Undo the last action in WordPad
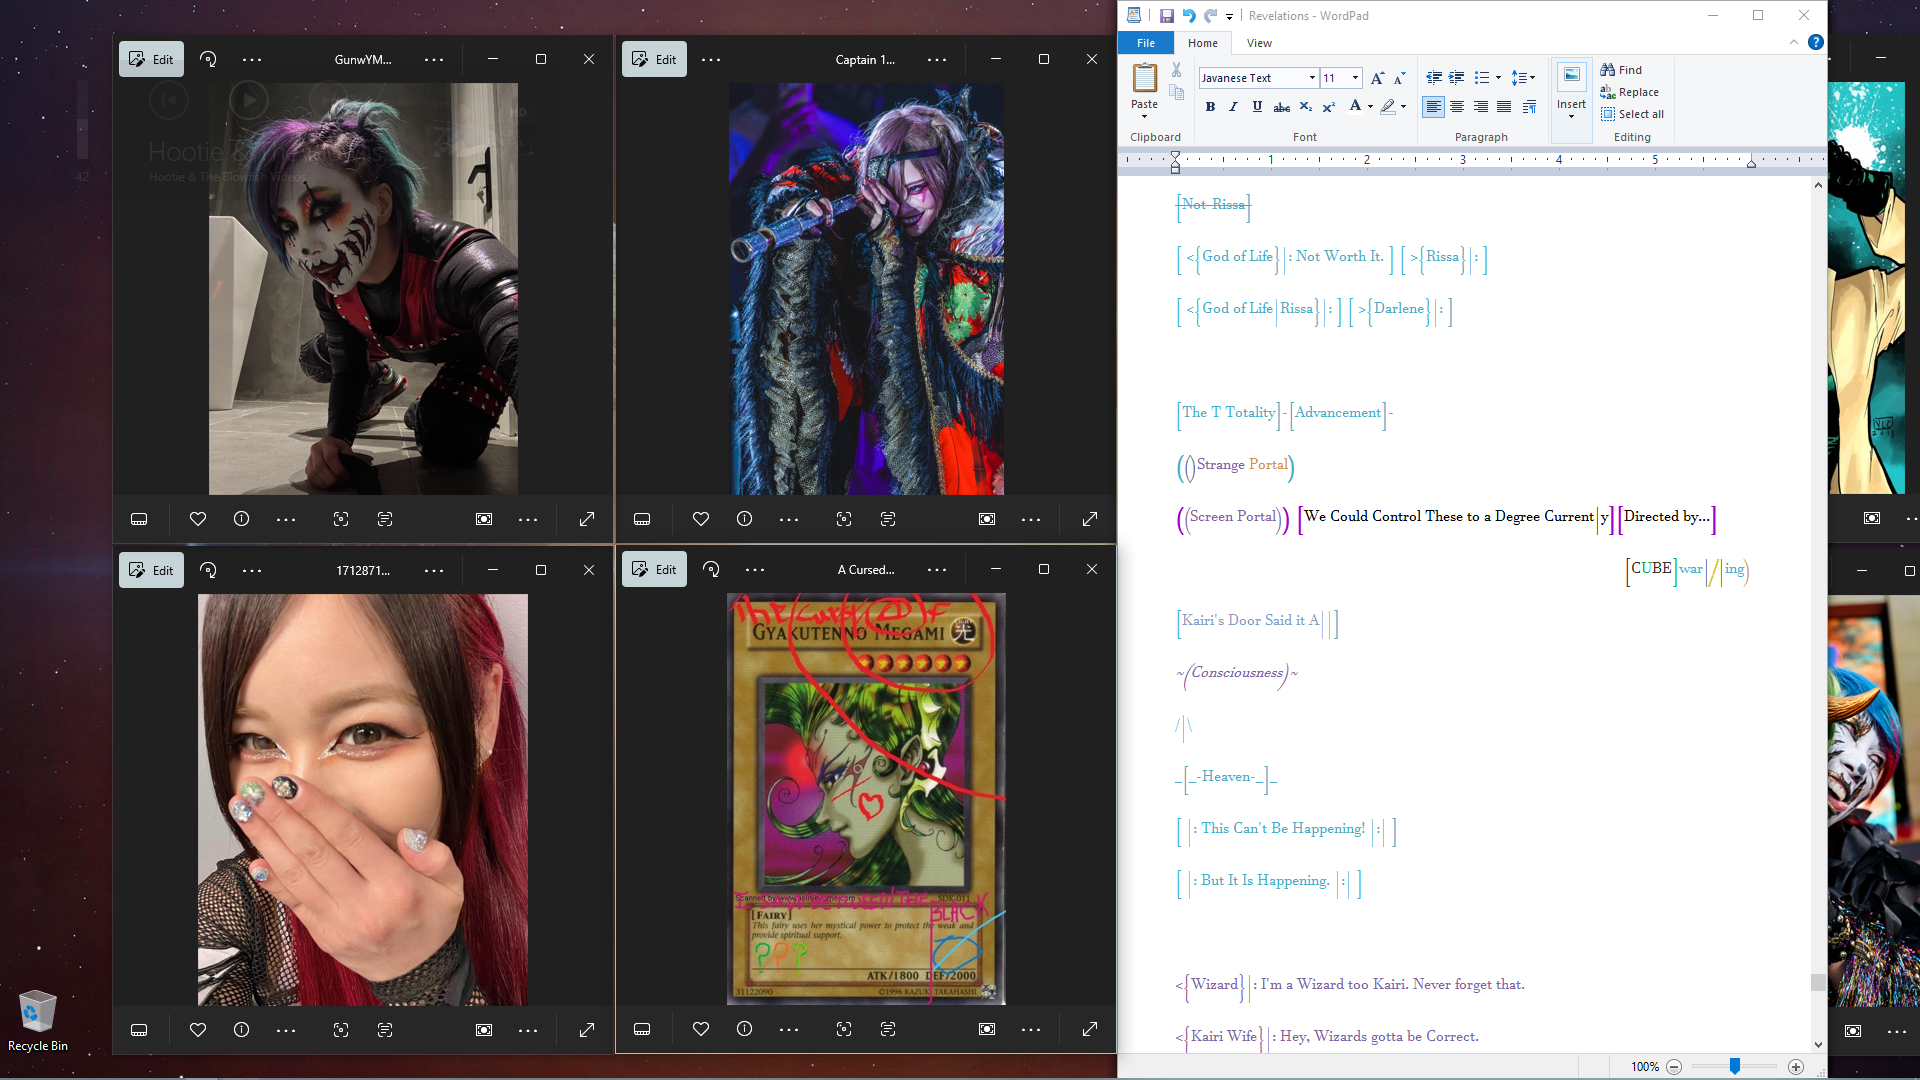 pyautogui.click(x=1189, y=16)
